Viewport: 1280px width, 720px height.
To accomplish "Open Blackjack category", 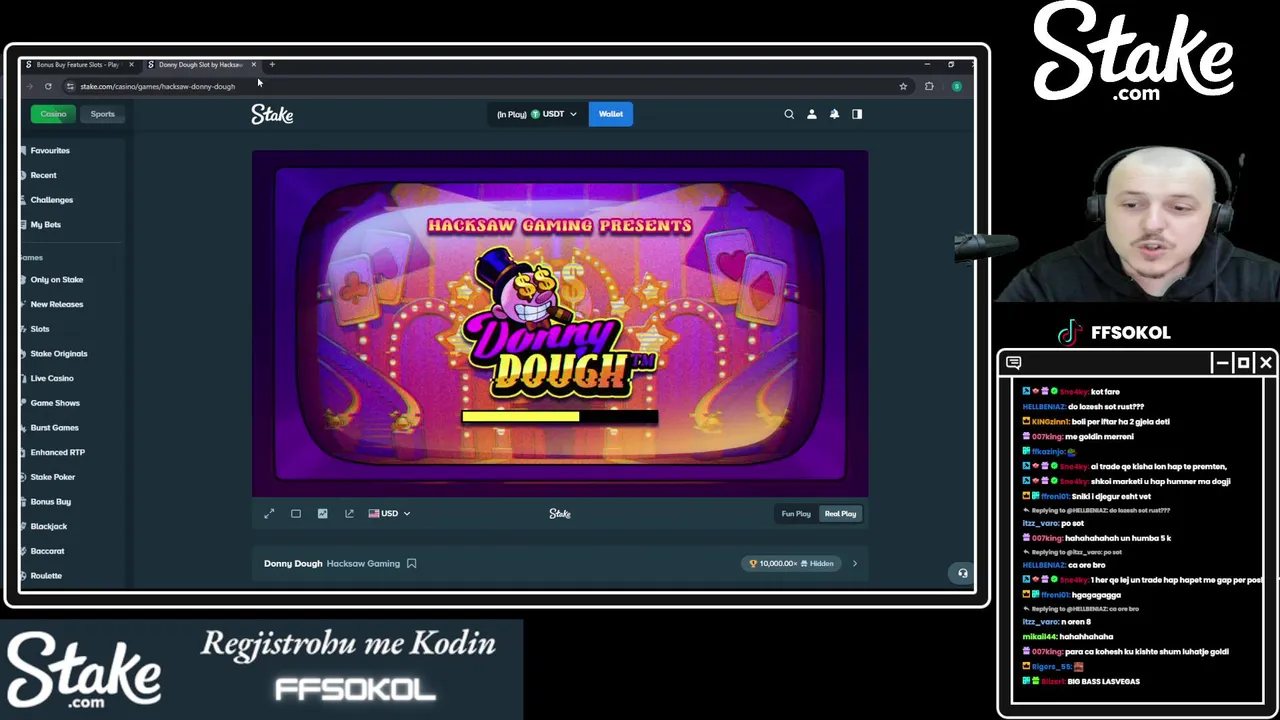I will [48, 526].
